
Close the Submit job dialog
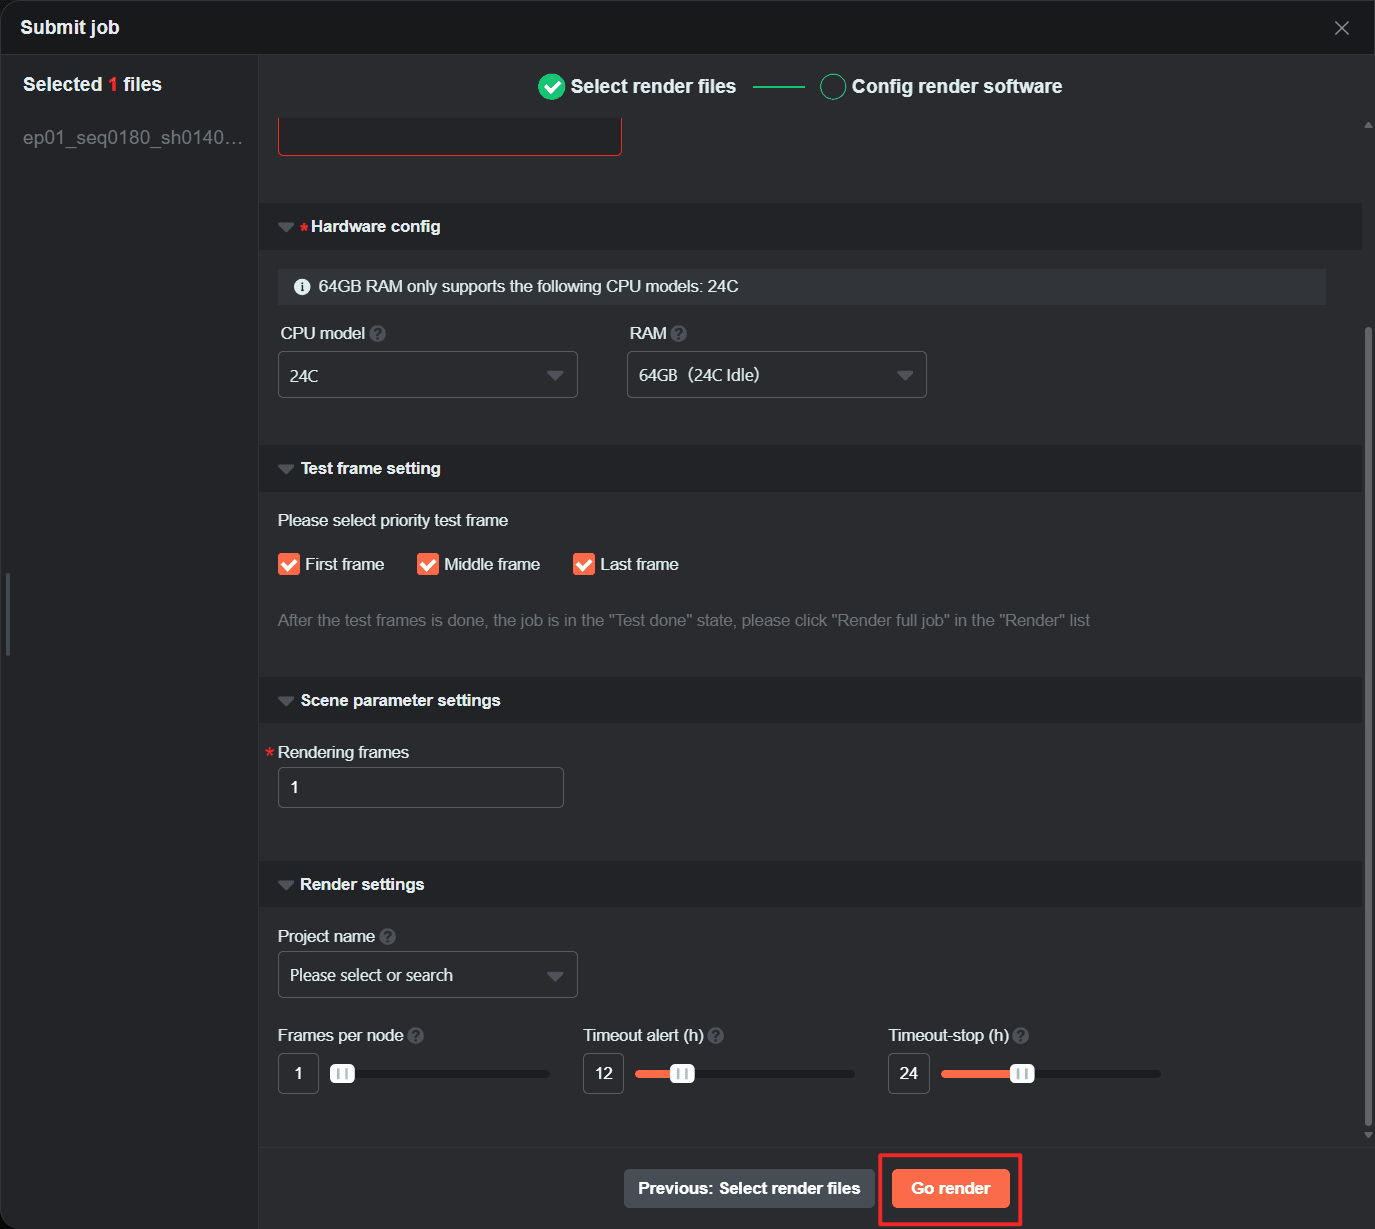pyautogui.click(x=1342, y=28)
